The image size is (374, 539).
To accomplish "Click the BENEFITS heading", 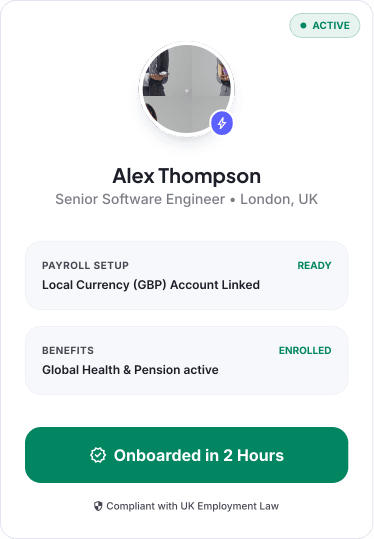I will 68,350.
